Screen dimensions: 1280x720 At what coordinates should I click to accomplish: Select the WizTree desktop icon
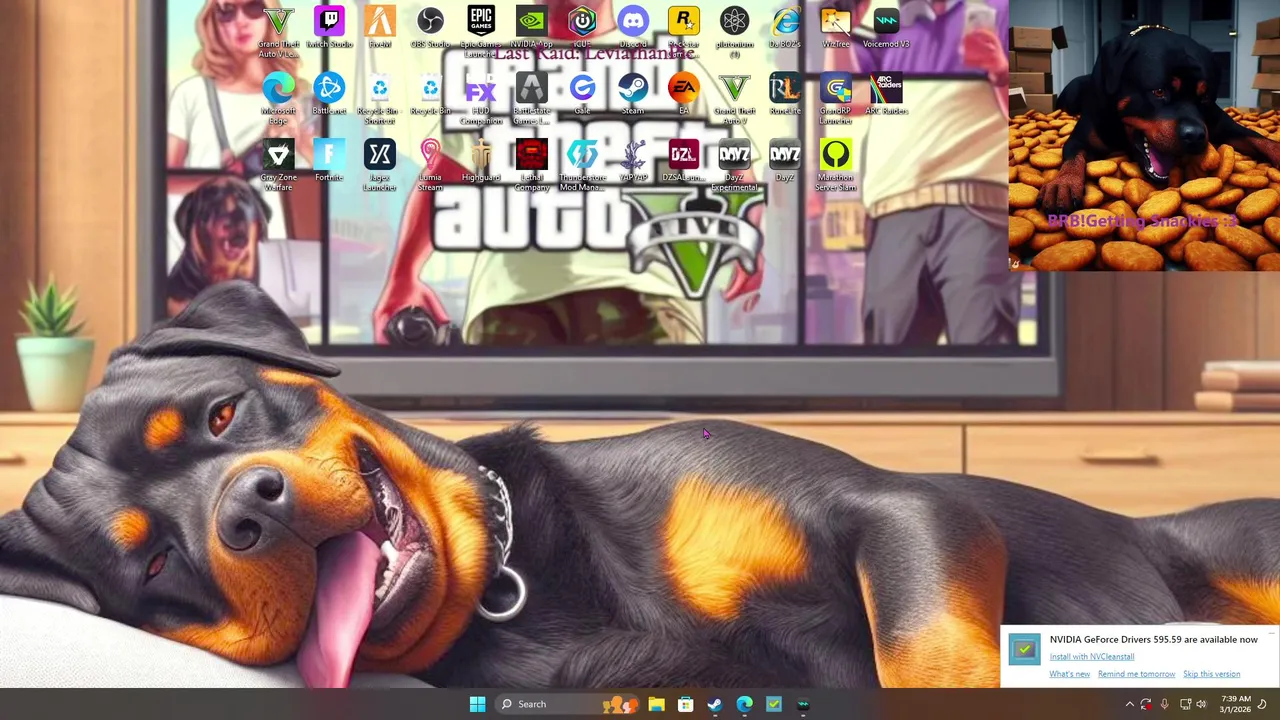click(835, 27)
